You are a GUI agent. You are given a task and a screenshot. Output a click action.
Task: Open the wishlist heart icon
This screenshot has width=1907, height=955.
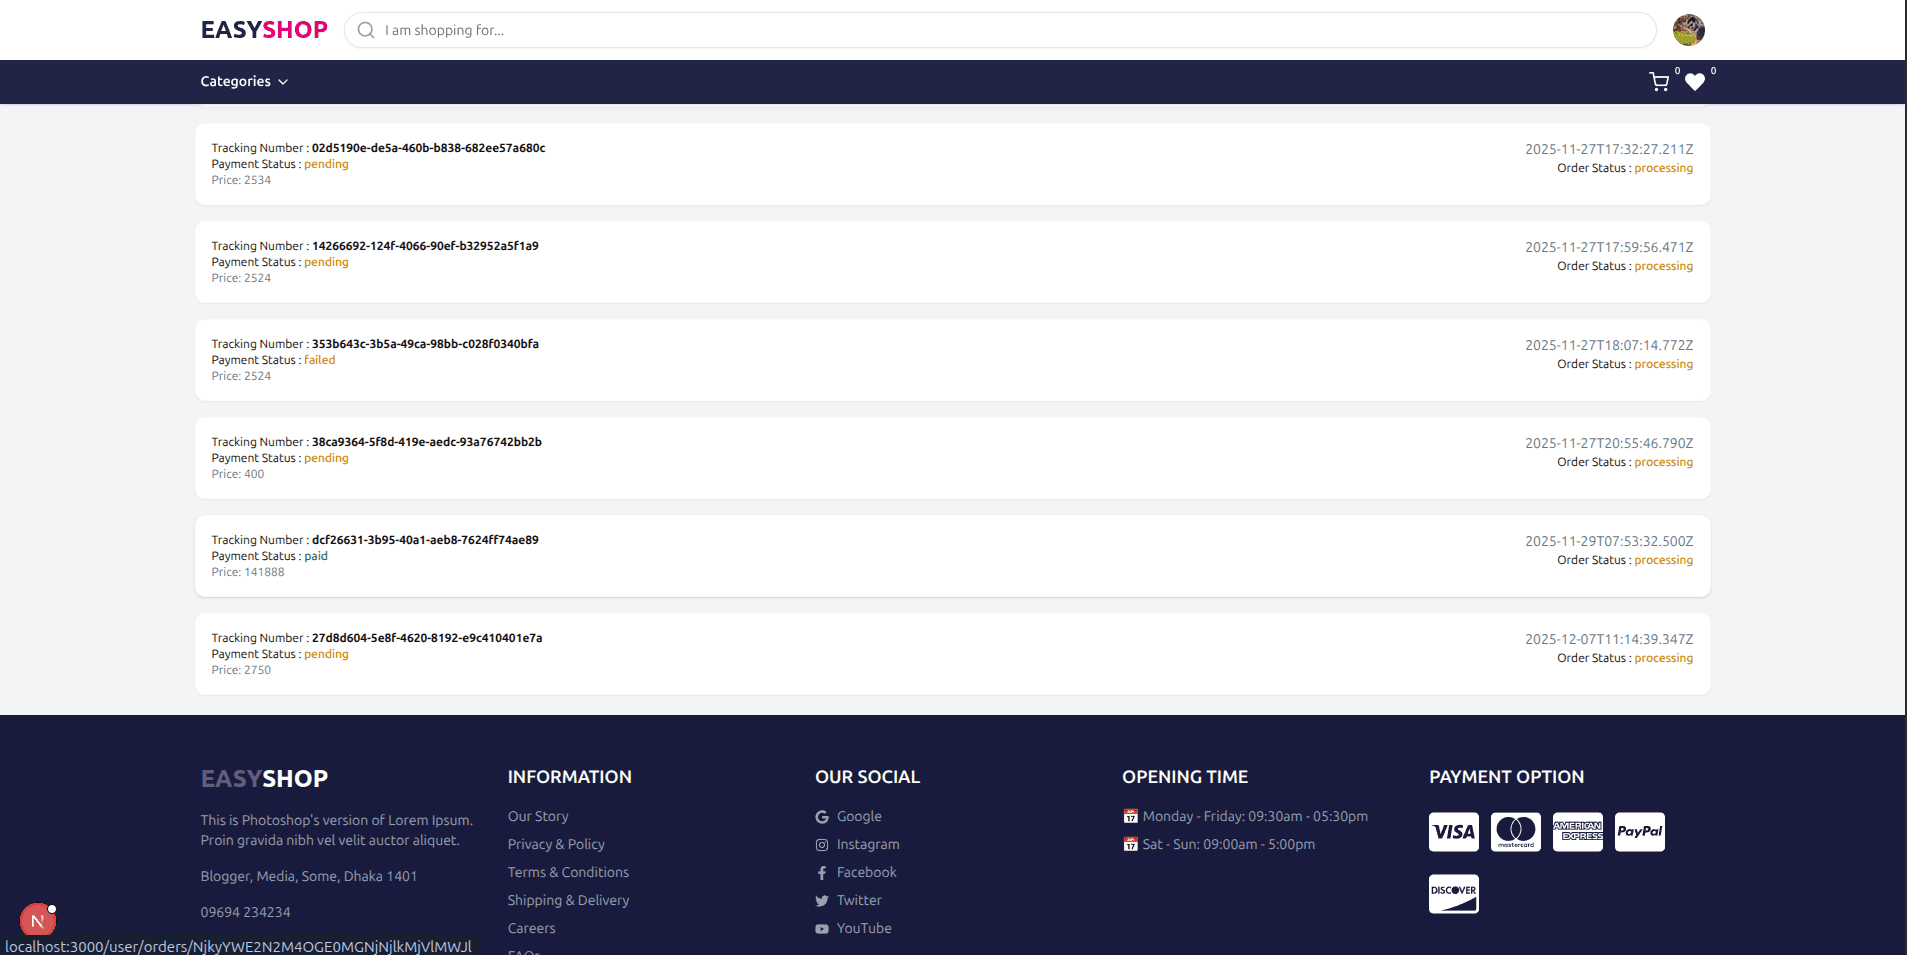coord(1695,83)
